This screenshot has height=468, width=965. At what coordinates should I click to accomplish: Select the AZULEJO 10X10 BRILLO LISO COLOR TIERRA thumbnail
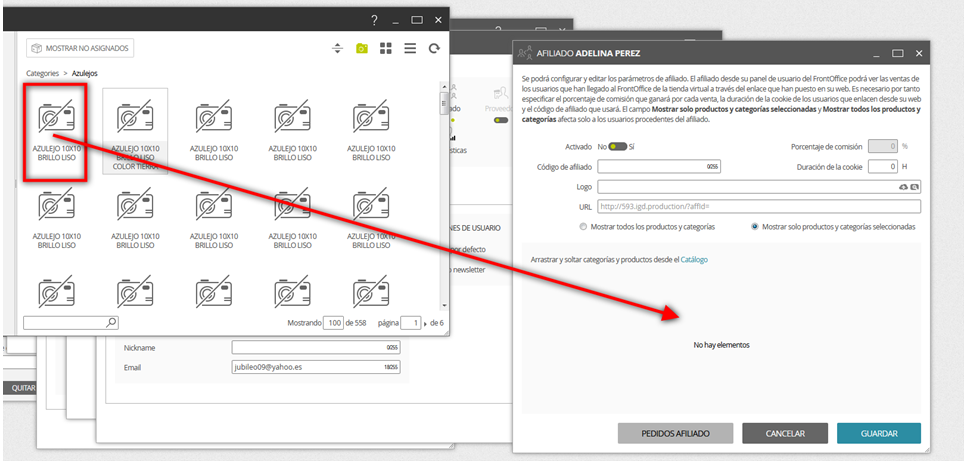tap(135, 131)
